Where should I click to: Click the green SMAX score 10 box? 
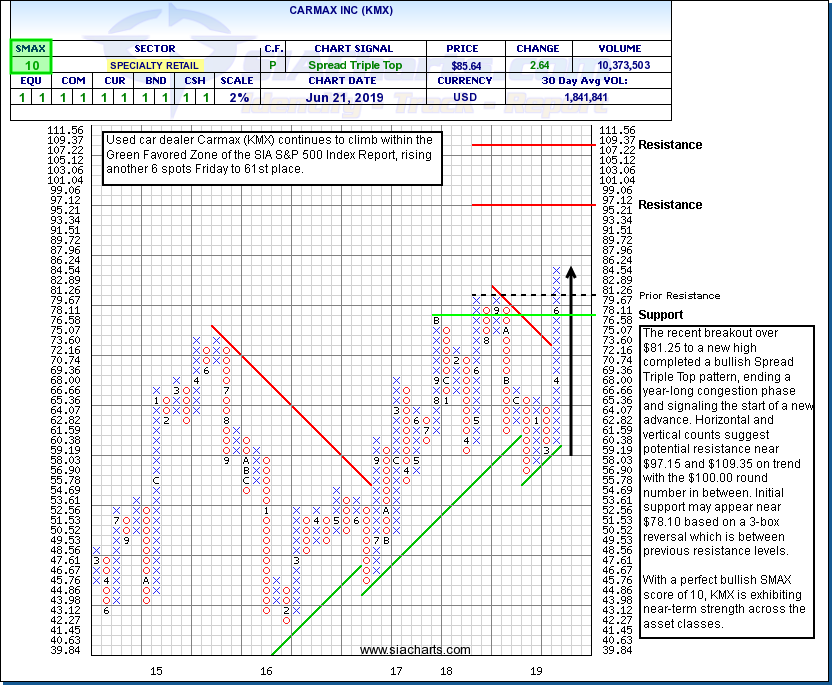coord(29,65)
